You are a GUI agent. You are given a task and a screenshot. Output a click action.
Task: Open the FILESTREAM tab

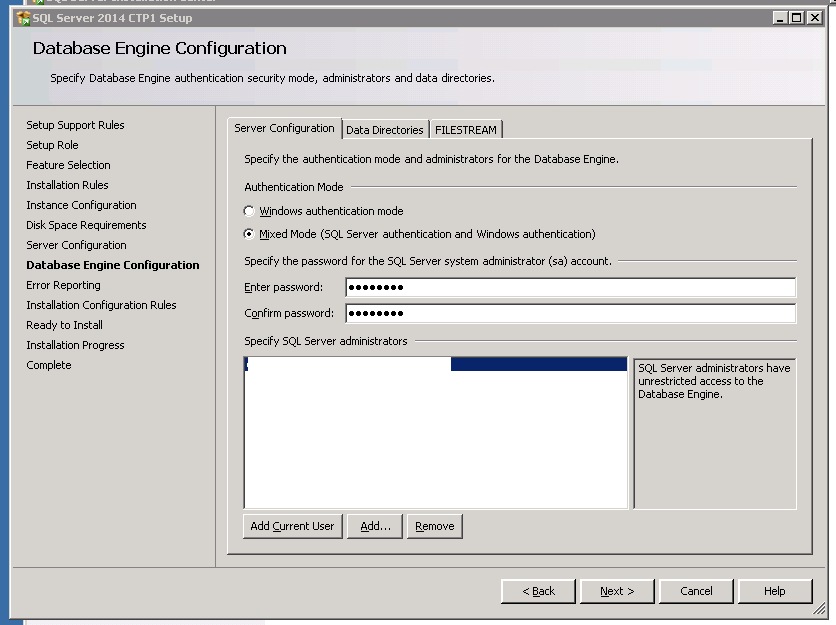coord(466,130)
